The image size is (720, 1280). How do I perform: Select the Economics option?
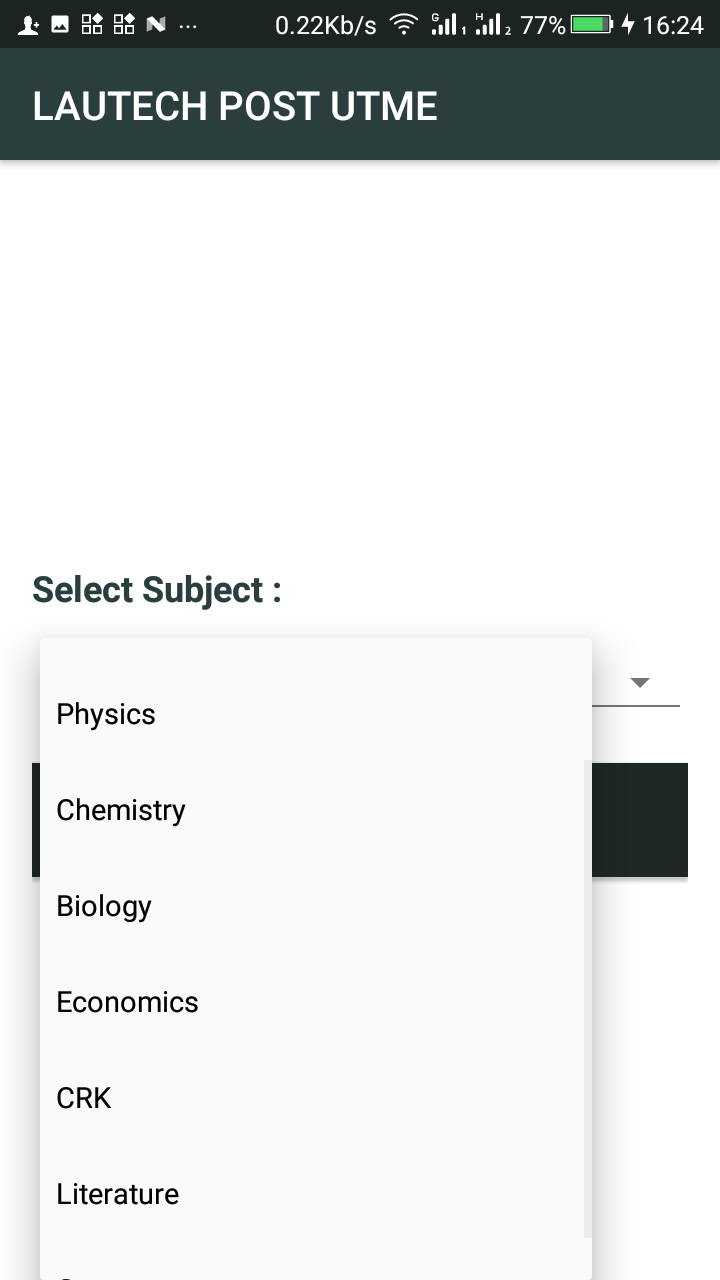click(x=127, y=1002)
